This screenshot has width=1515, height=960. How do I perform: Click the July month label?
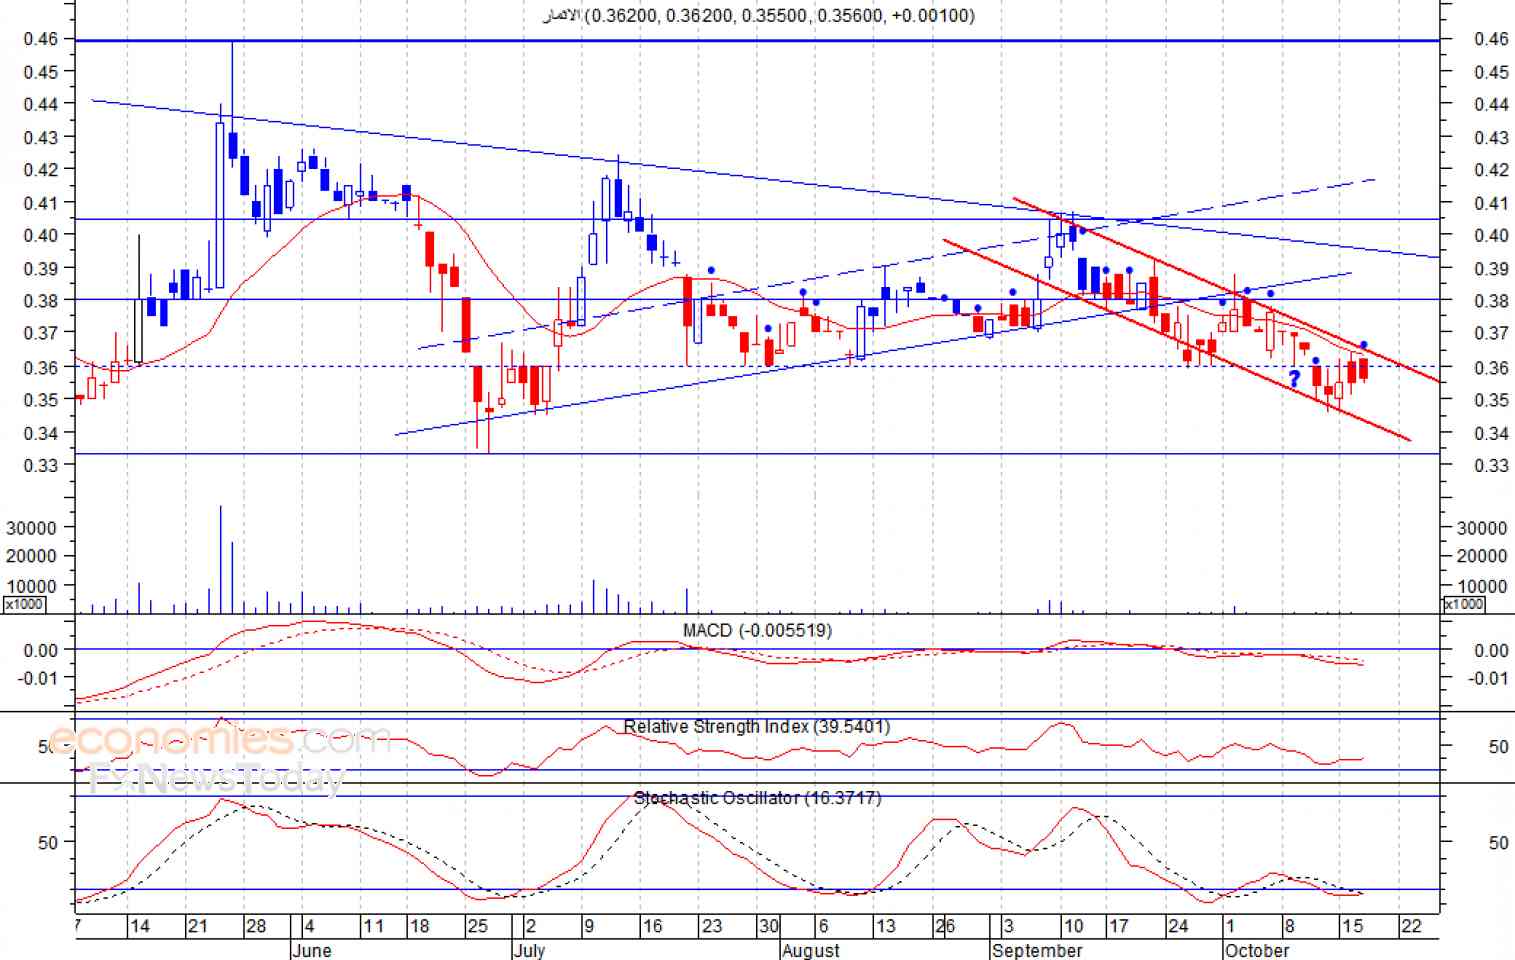coord(529,950)
